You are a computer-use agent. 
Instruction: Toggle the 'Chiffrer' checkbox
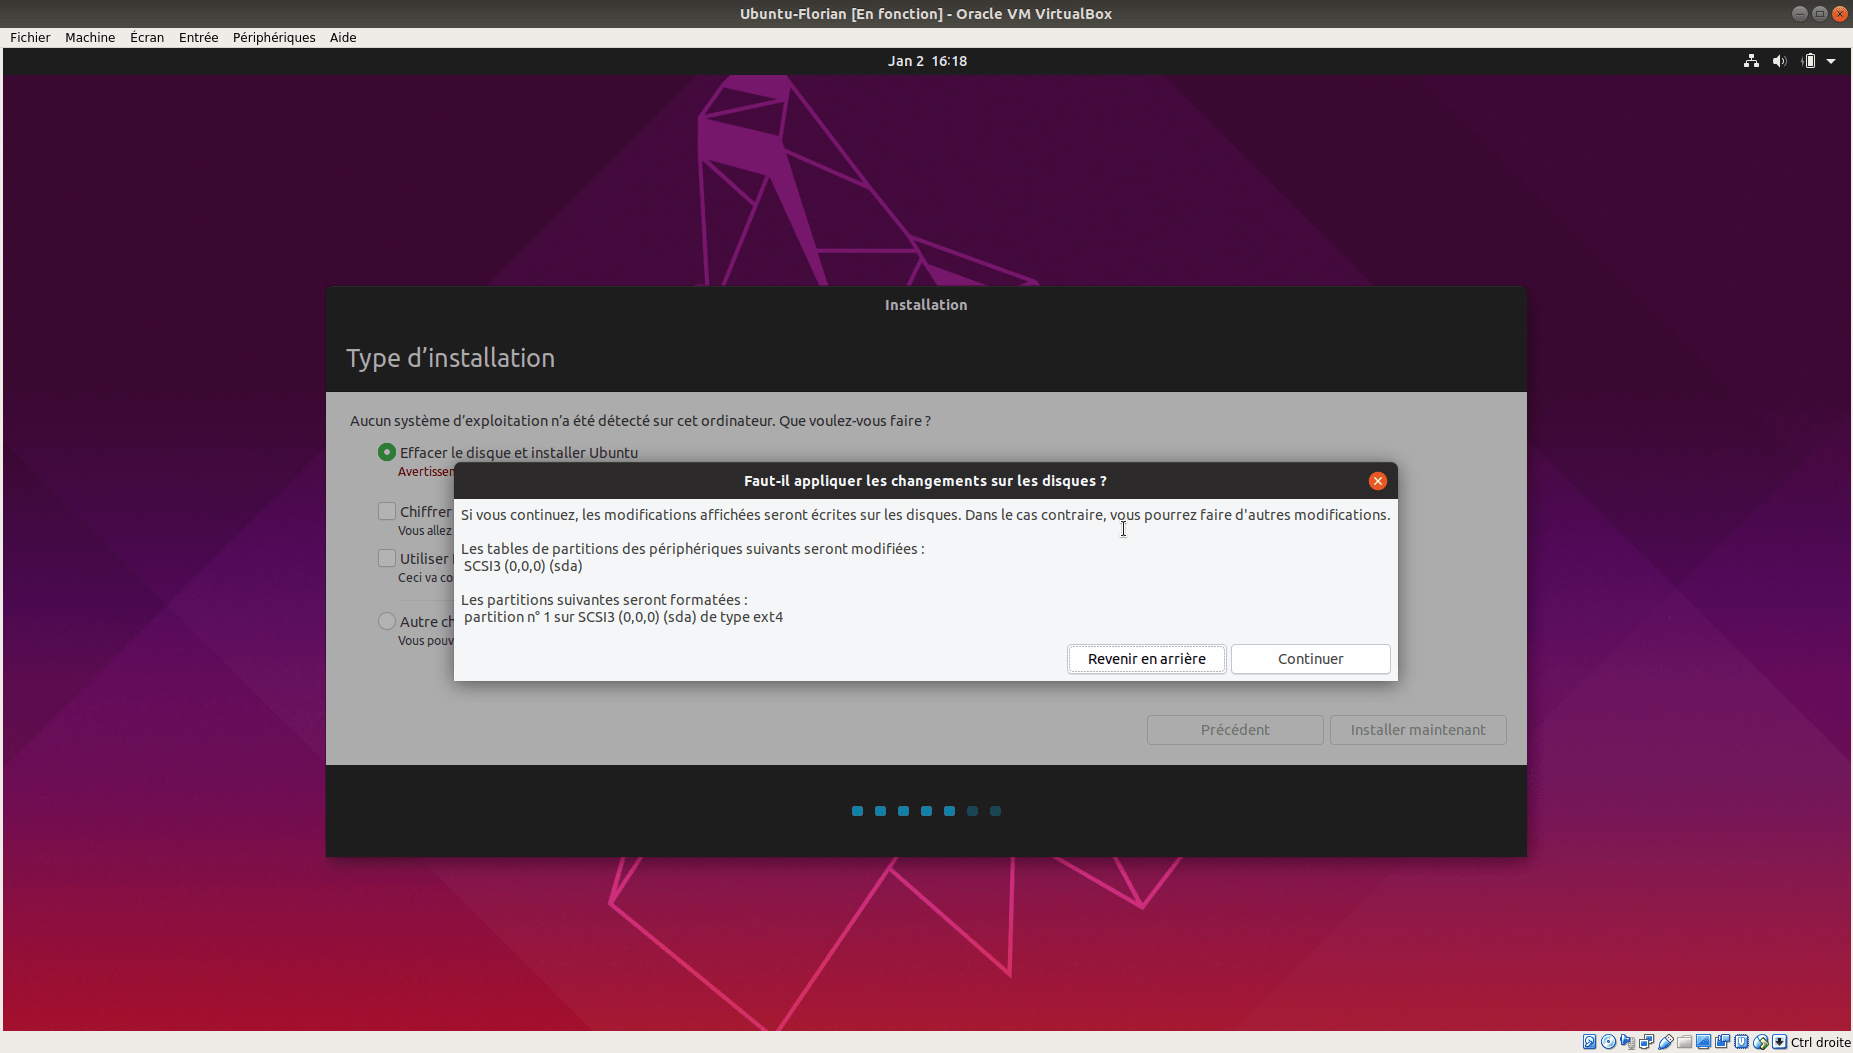tap(387, 511)
